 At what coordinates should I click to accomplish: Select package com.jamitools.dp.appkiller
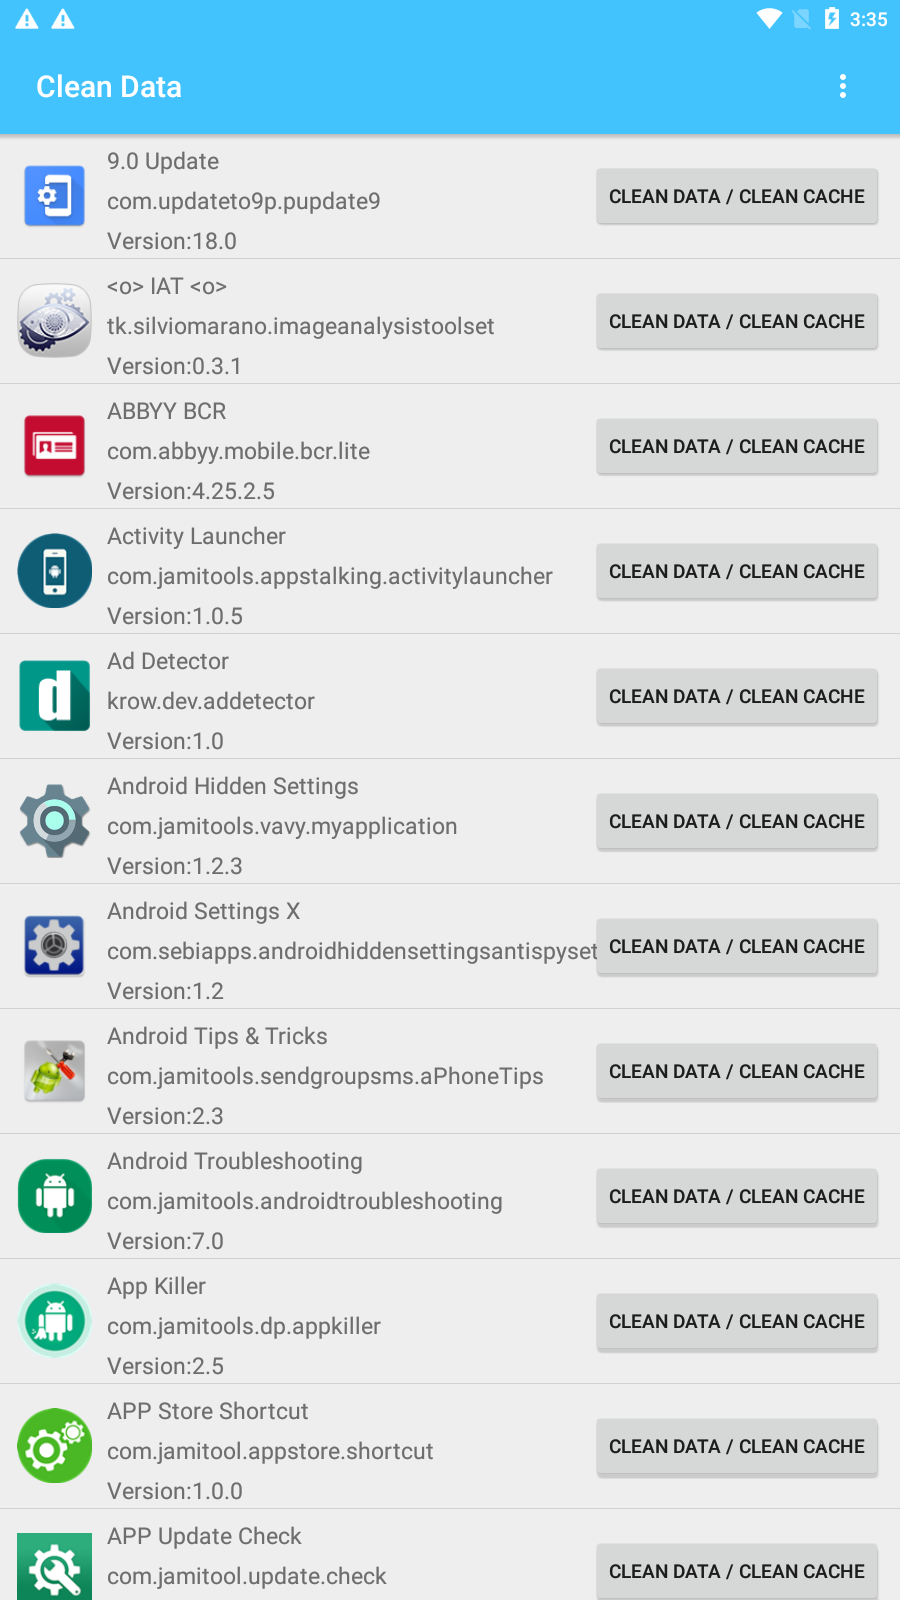click(244, 1326)
